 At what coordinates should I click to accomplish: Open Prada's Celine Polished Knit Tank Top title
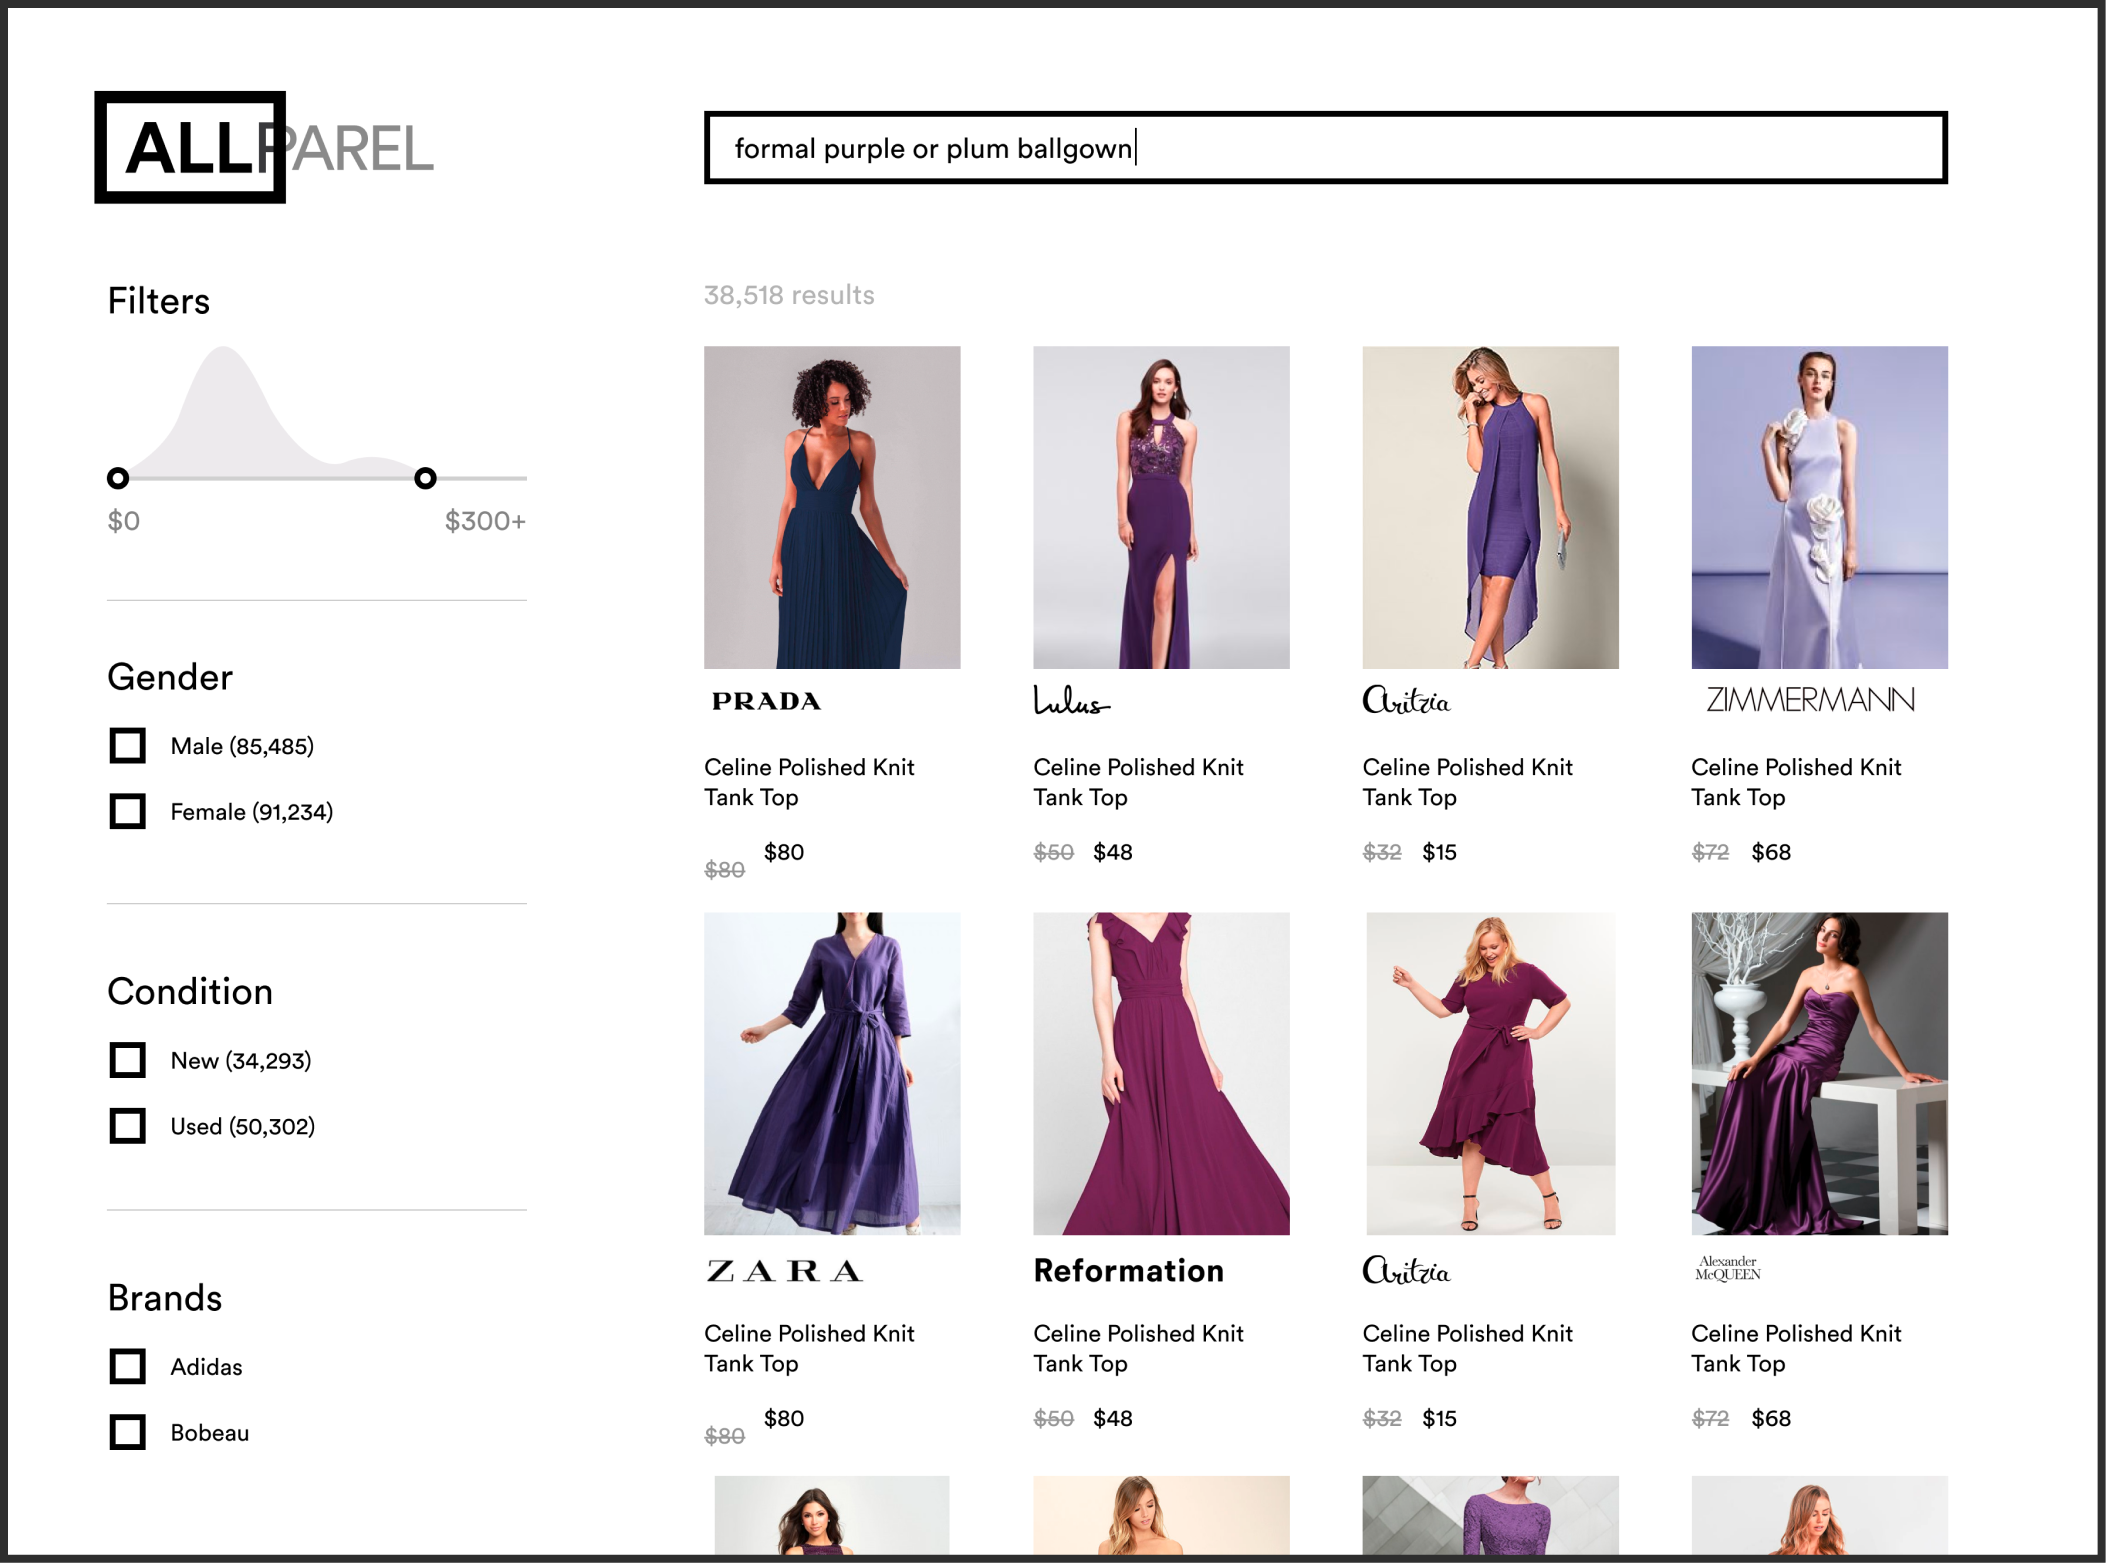[x=809, y=782]
